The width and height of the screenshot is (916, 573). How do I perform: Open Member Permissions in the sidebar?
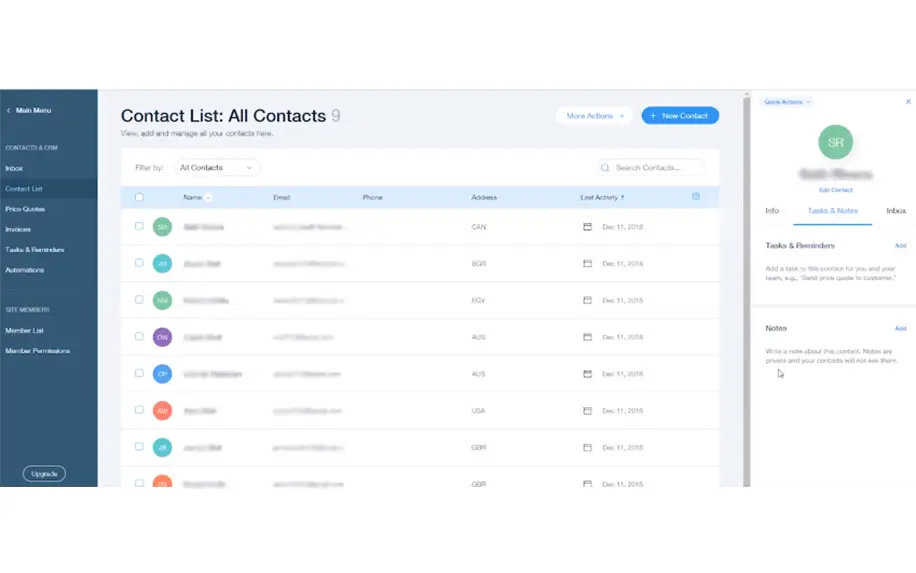(37, 350)
